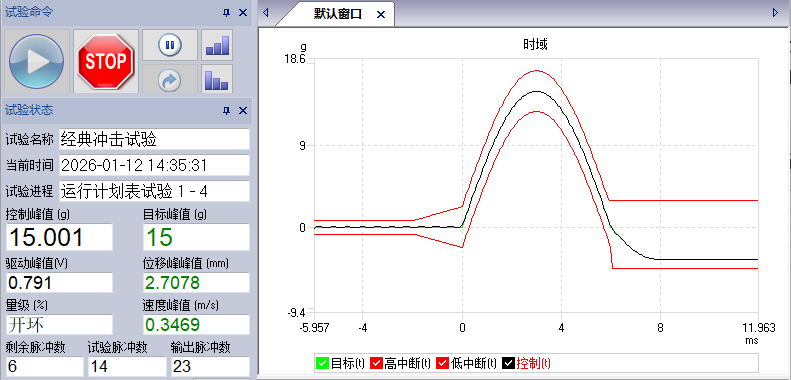Pin the 试验命令 panel
The height and width of the screenshot is (380, 791).
coord(227,13)
